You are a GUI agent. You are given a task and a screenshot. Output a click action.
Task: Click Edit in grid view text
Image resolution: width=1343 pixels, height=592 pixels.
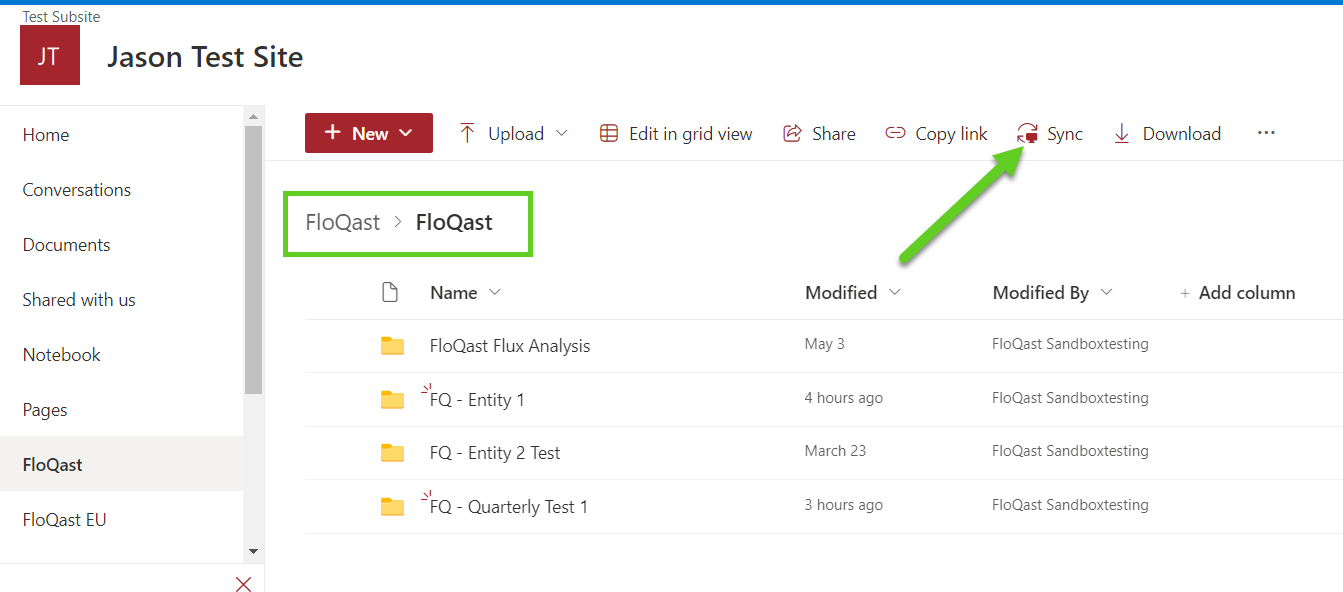(x=691, y=134)
